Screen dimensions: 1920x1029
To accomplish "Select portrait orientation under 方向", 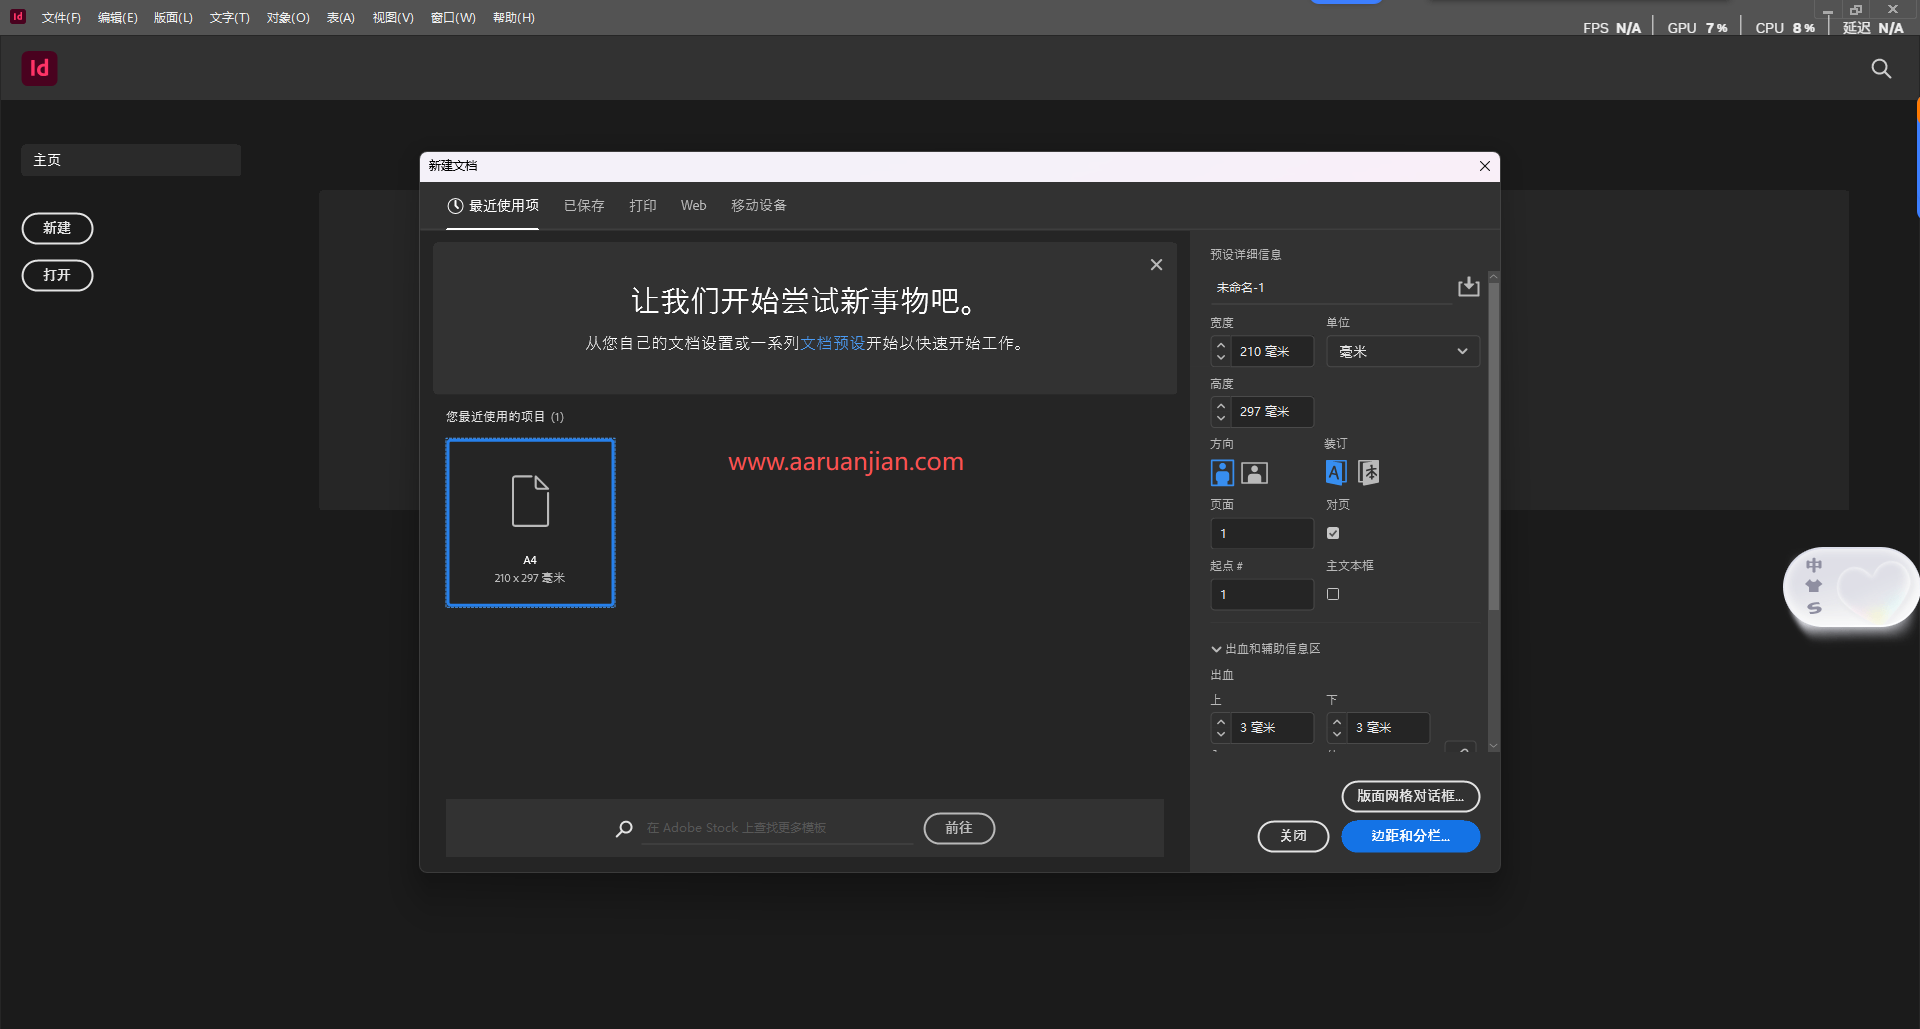I will click(1221, 472).
